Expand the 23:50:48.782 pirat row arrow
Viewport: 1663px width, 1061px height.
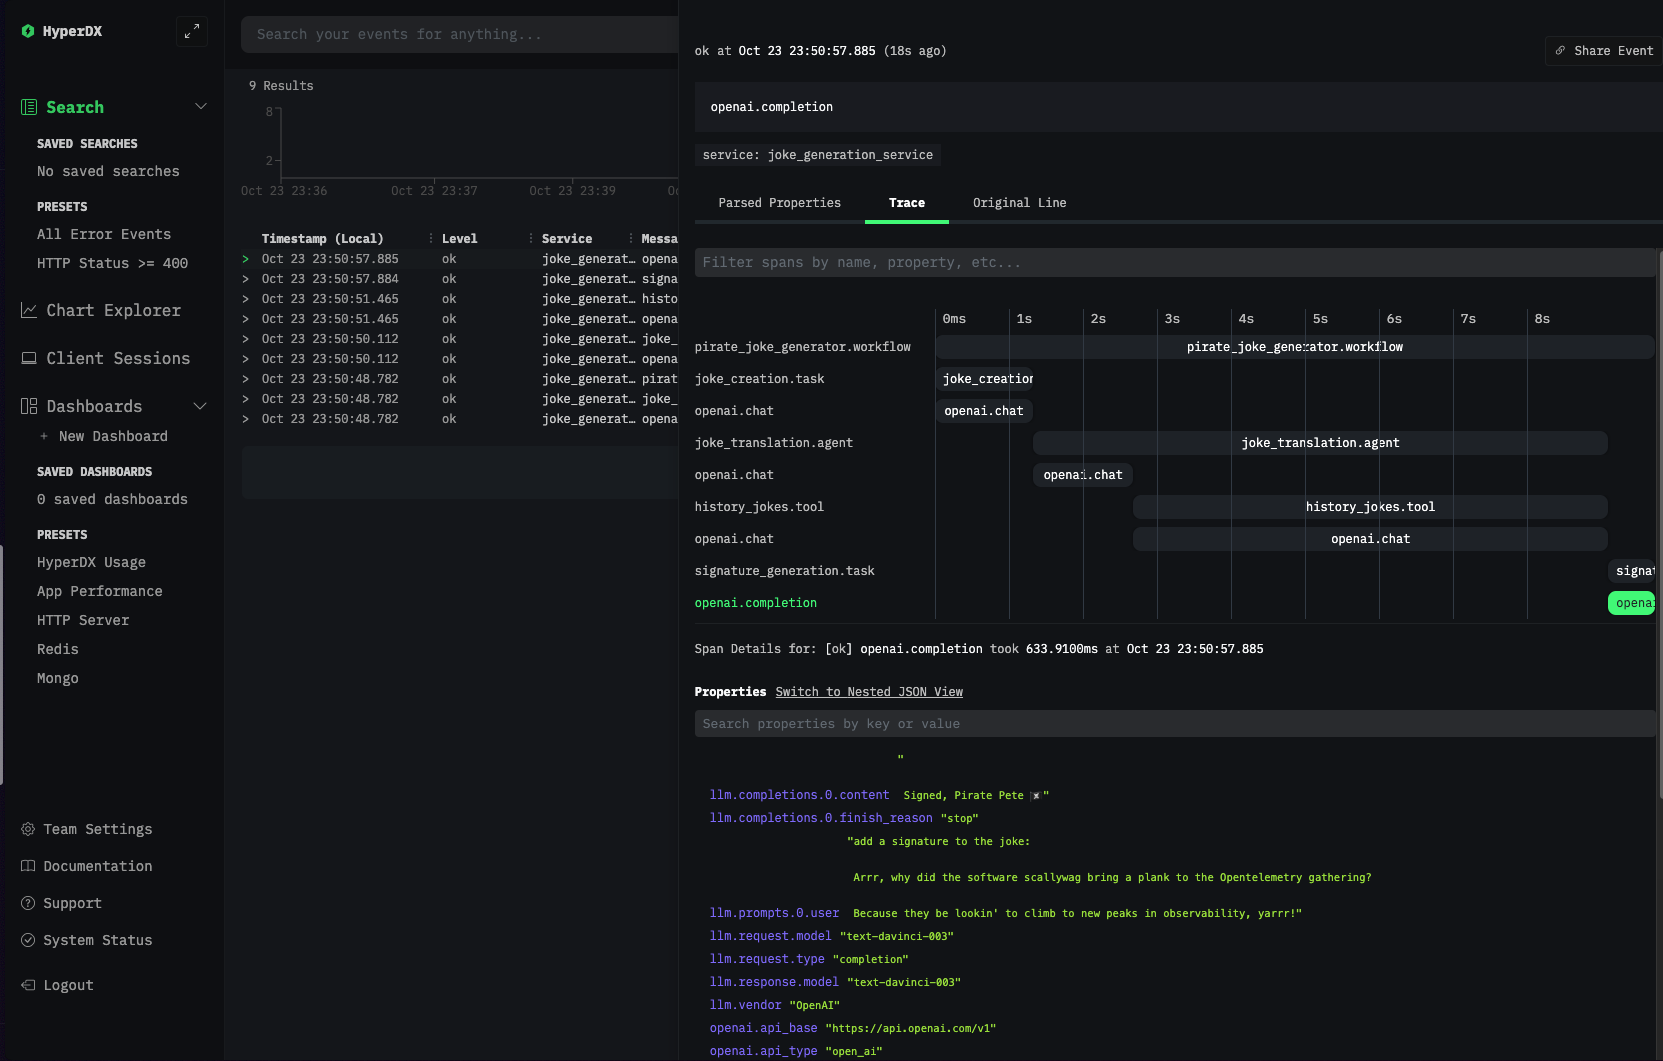(246, 379)
